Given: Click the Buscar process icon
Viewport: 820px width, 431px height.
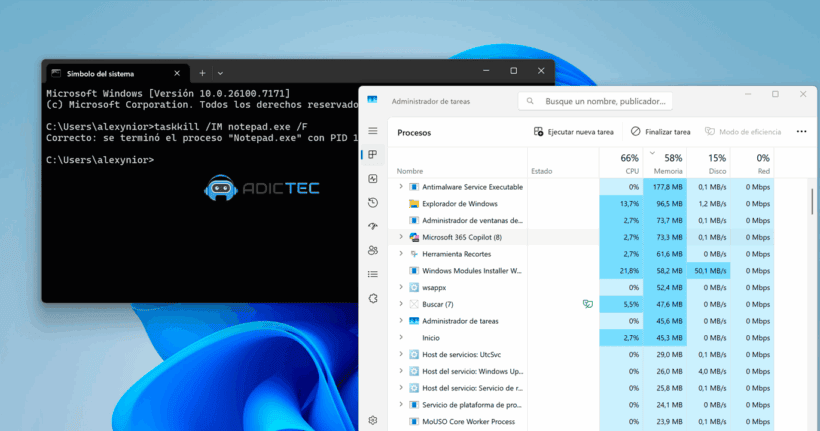Looking at the screenshot, I should click(414, 304).
